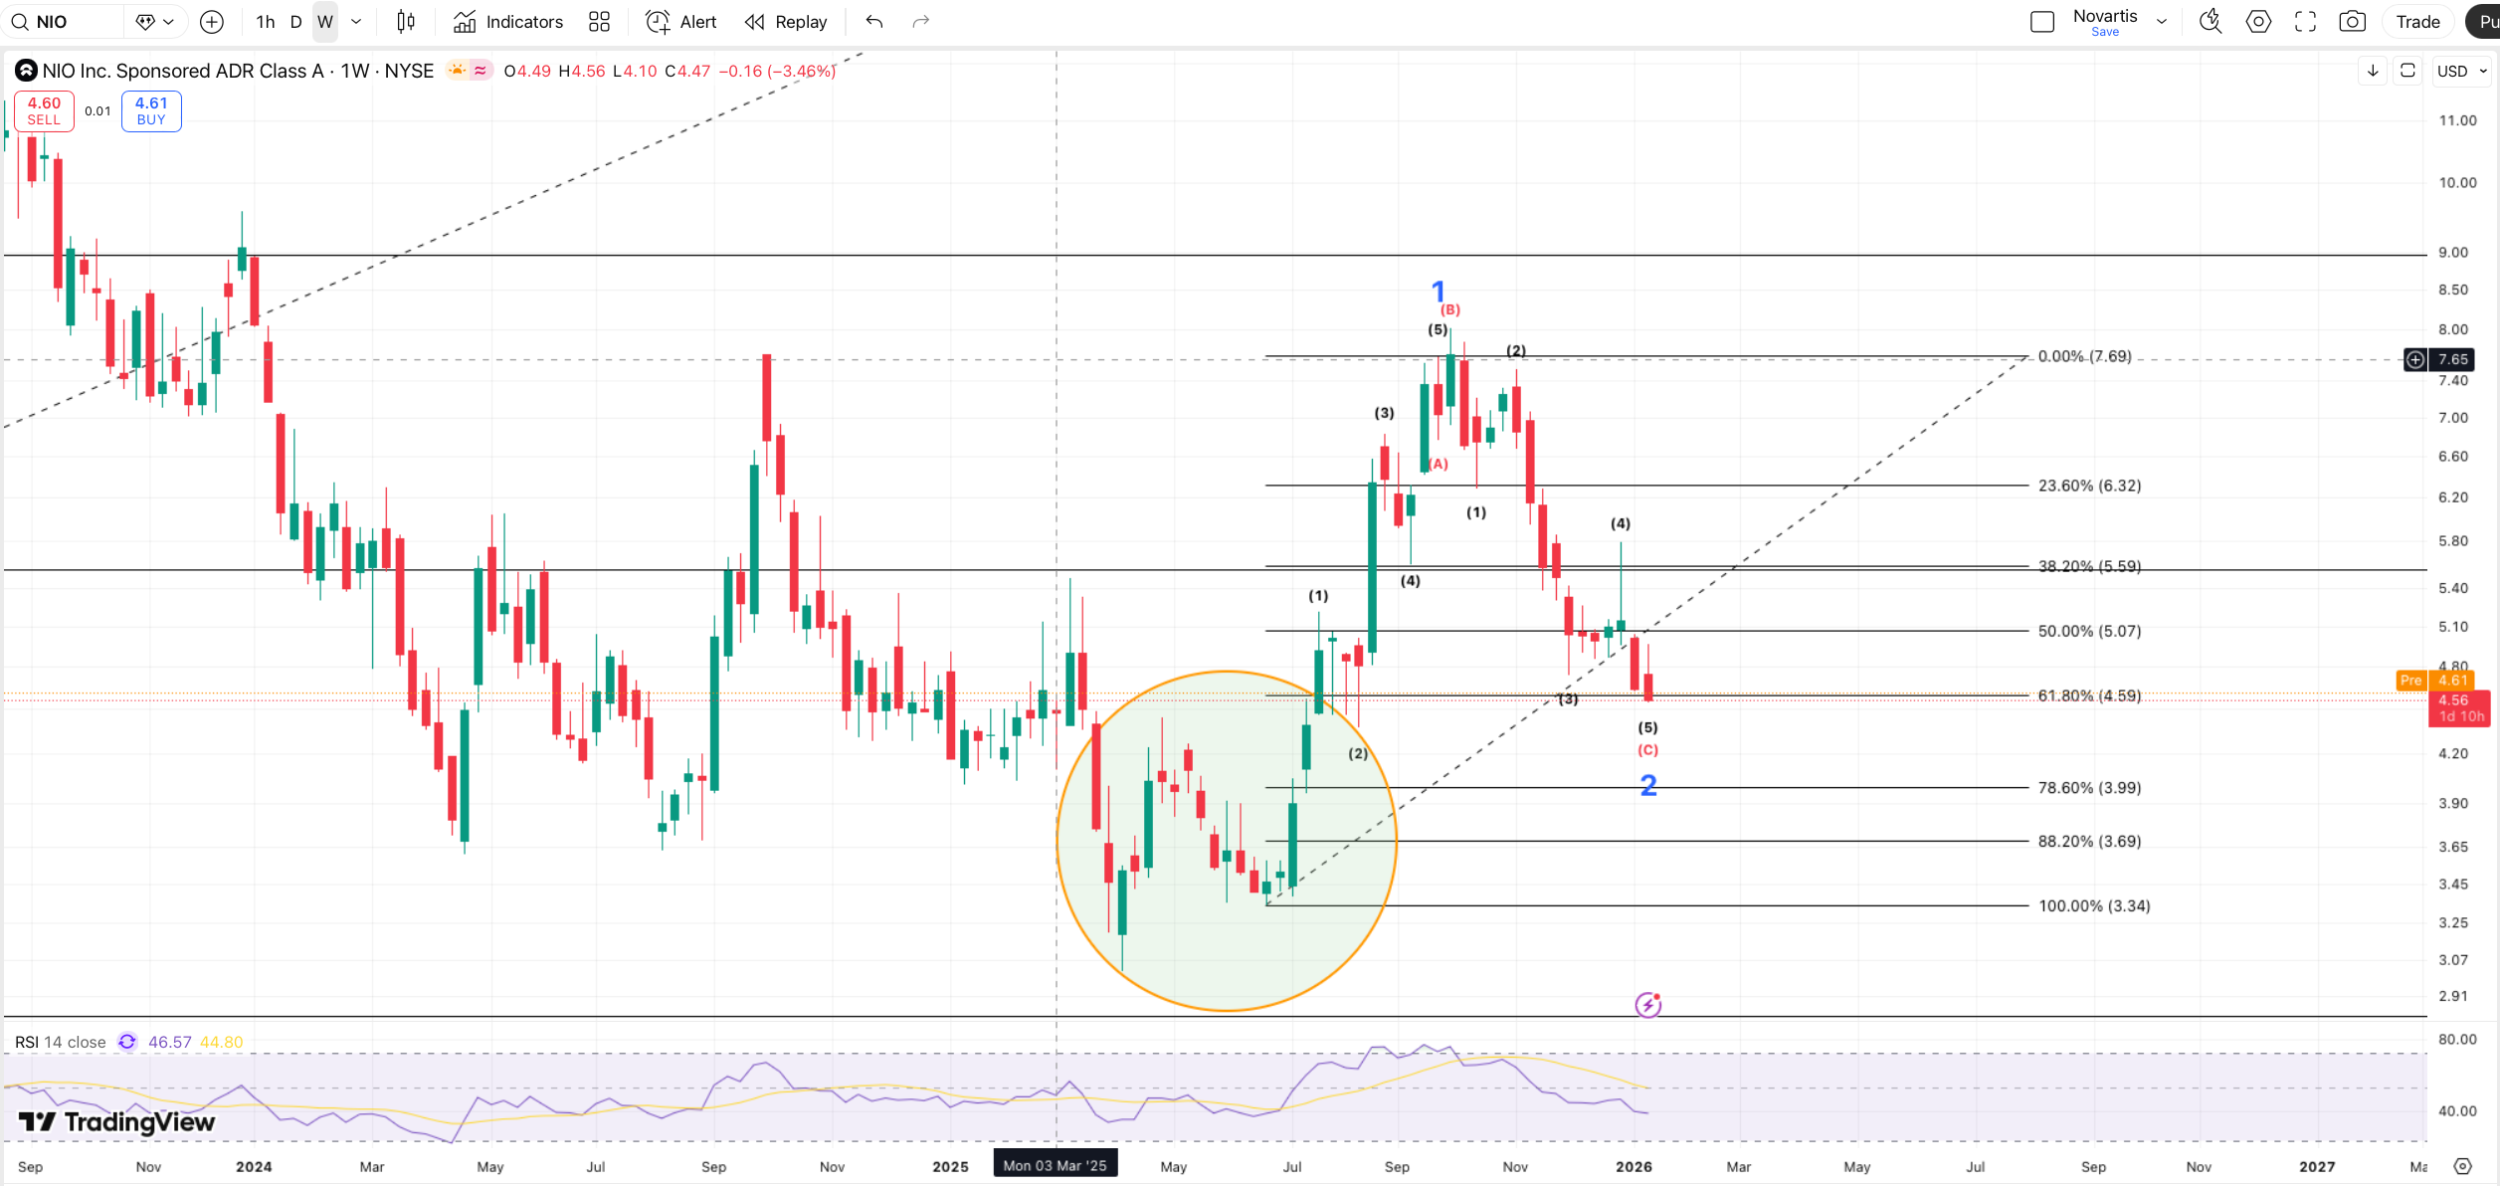Open the Indicators panel
The height and width of the screenshot is (1186, 2500).
pos(508,22)
